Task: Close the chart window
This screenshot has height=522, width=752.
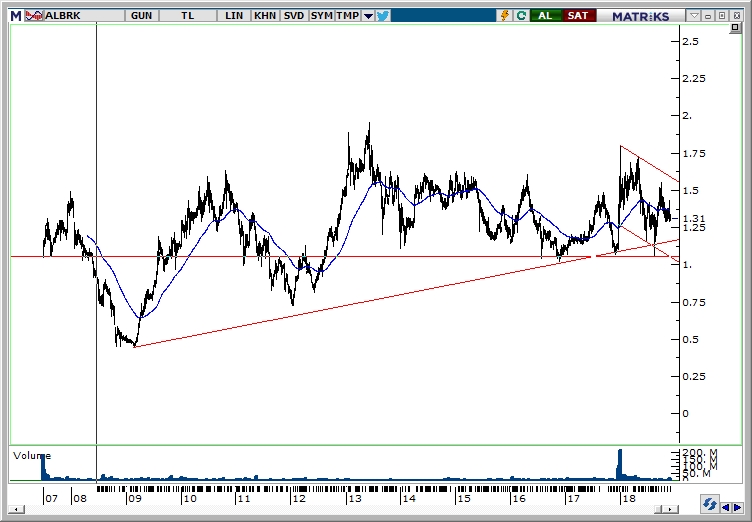Action: (x=736, y=16)
